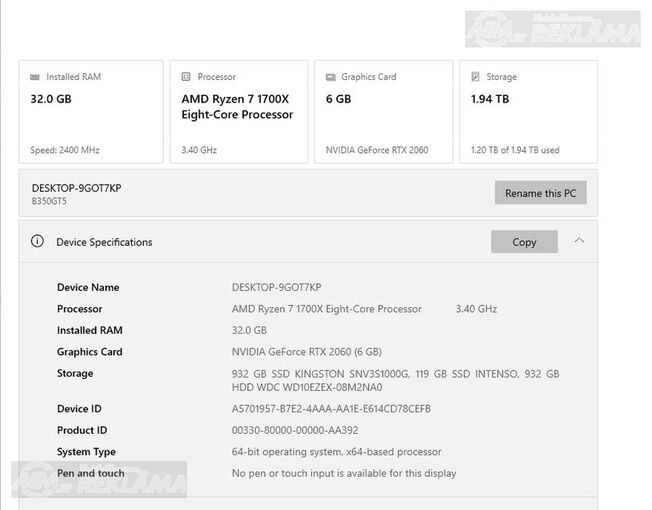
Task: Select the Installed RAM value 32.0 GB in specs
Action: pyautogui.click(x=249, y=330)
